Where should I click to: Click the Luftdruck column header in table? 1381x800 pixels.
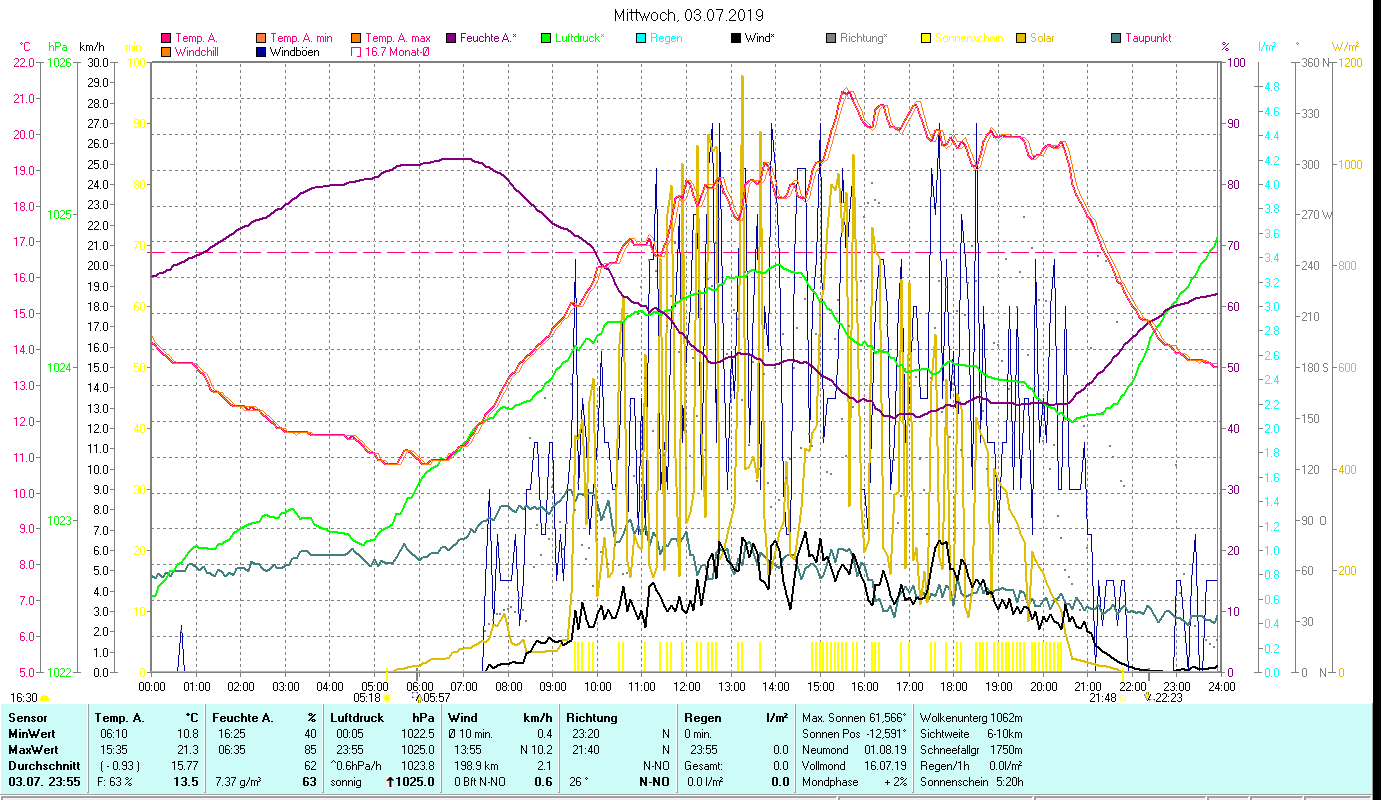tap(358, 718)
